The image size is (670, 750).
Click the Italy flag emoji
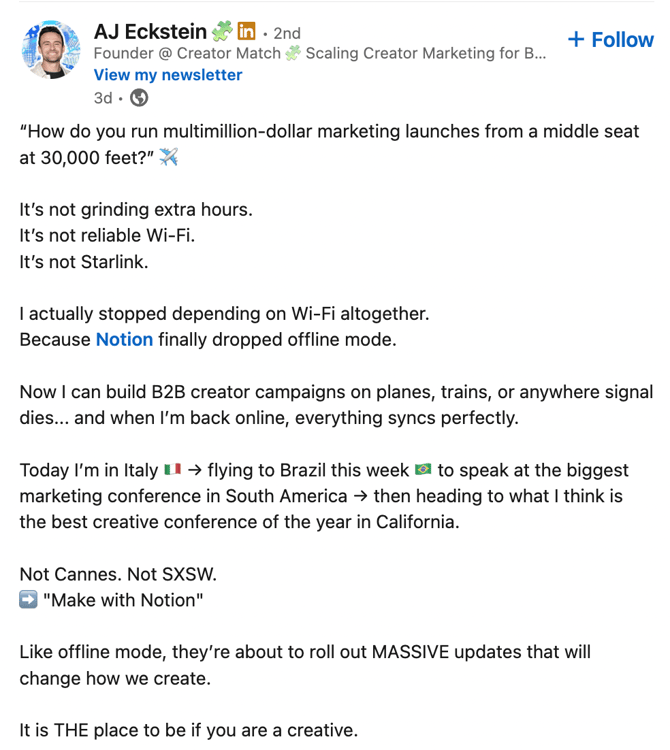click(x=172, y=469)
